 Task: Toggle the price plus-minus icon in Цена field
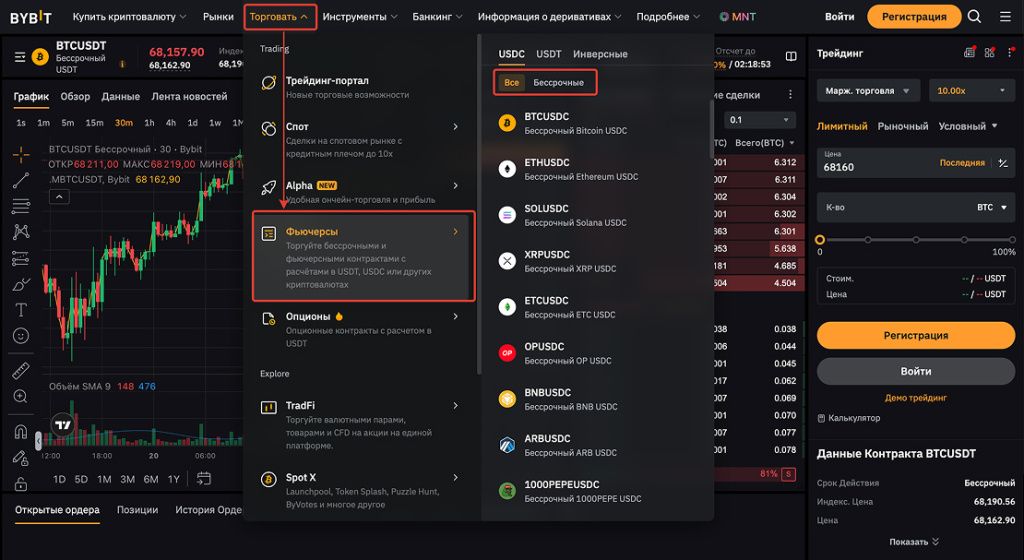coord(1003,163)
